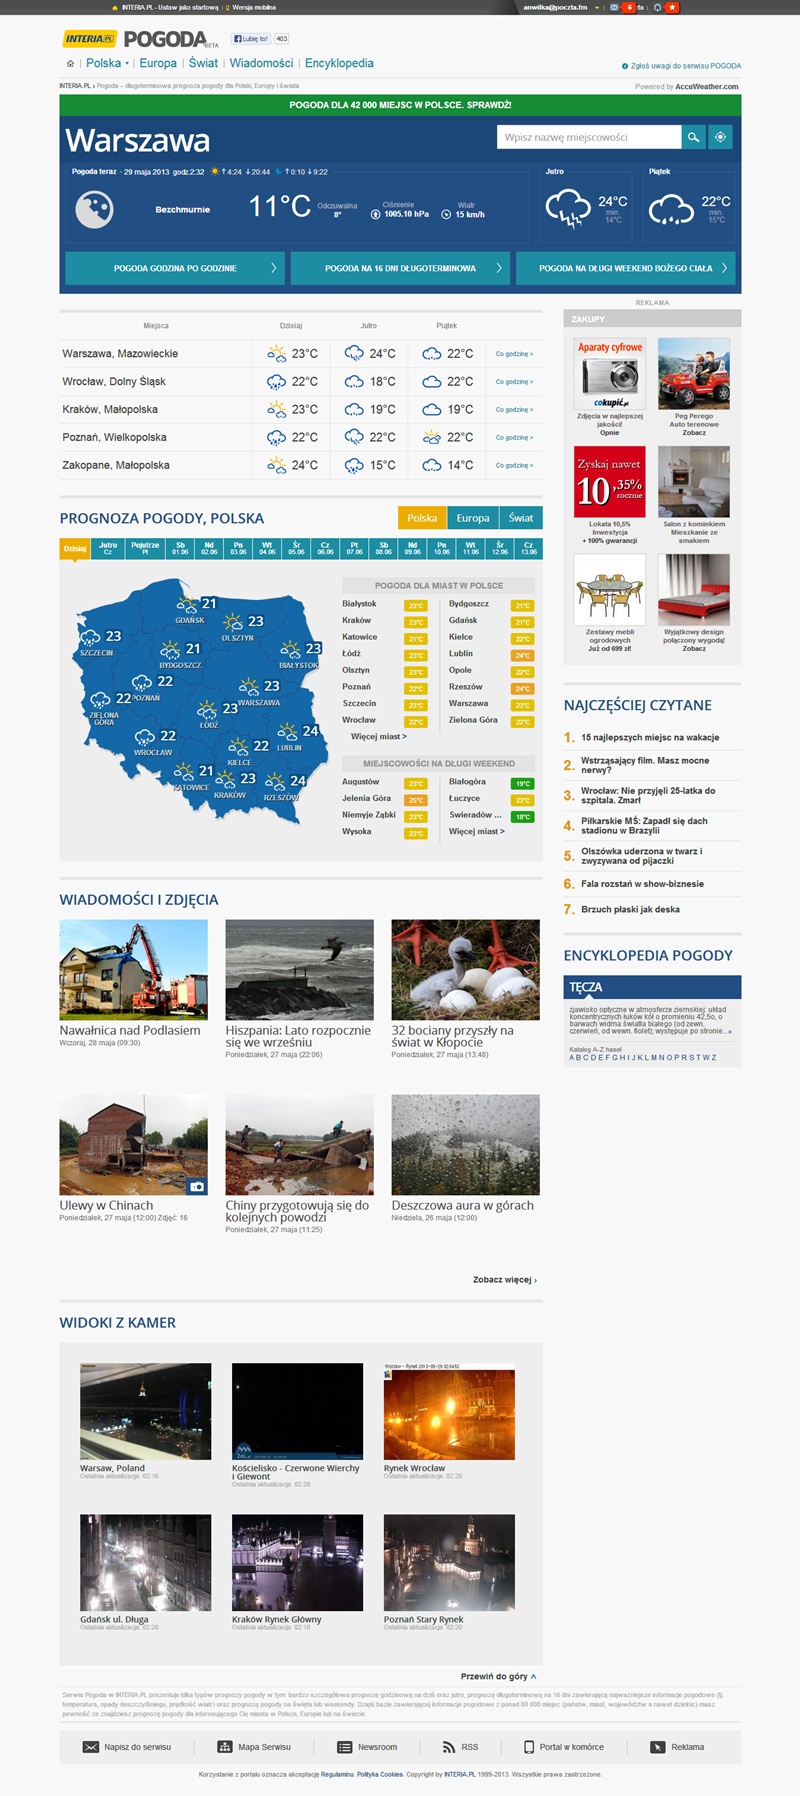800x1796 pixels.
Task: Click the home icon in navigation
Action: click(x=70, y=63)
